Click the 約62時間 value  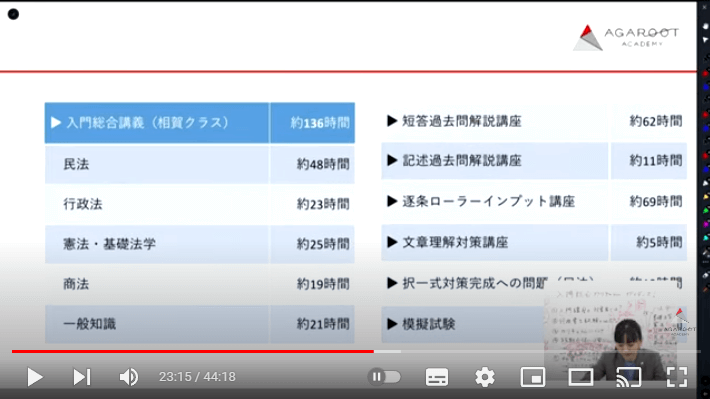pos(656,121)
